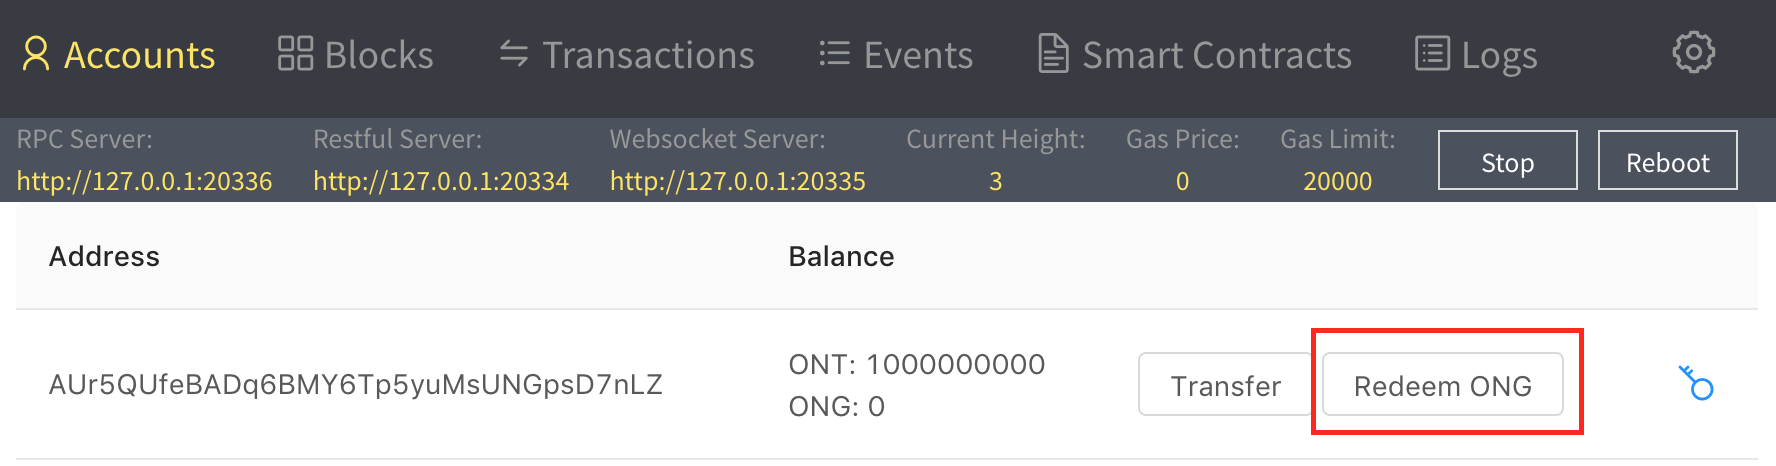Click the list icon beside Events
This screenshot has height=466, width=1776.
(x=834, y=54)
